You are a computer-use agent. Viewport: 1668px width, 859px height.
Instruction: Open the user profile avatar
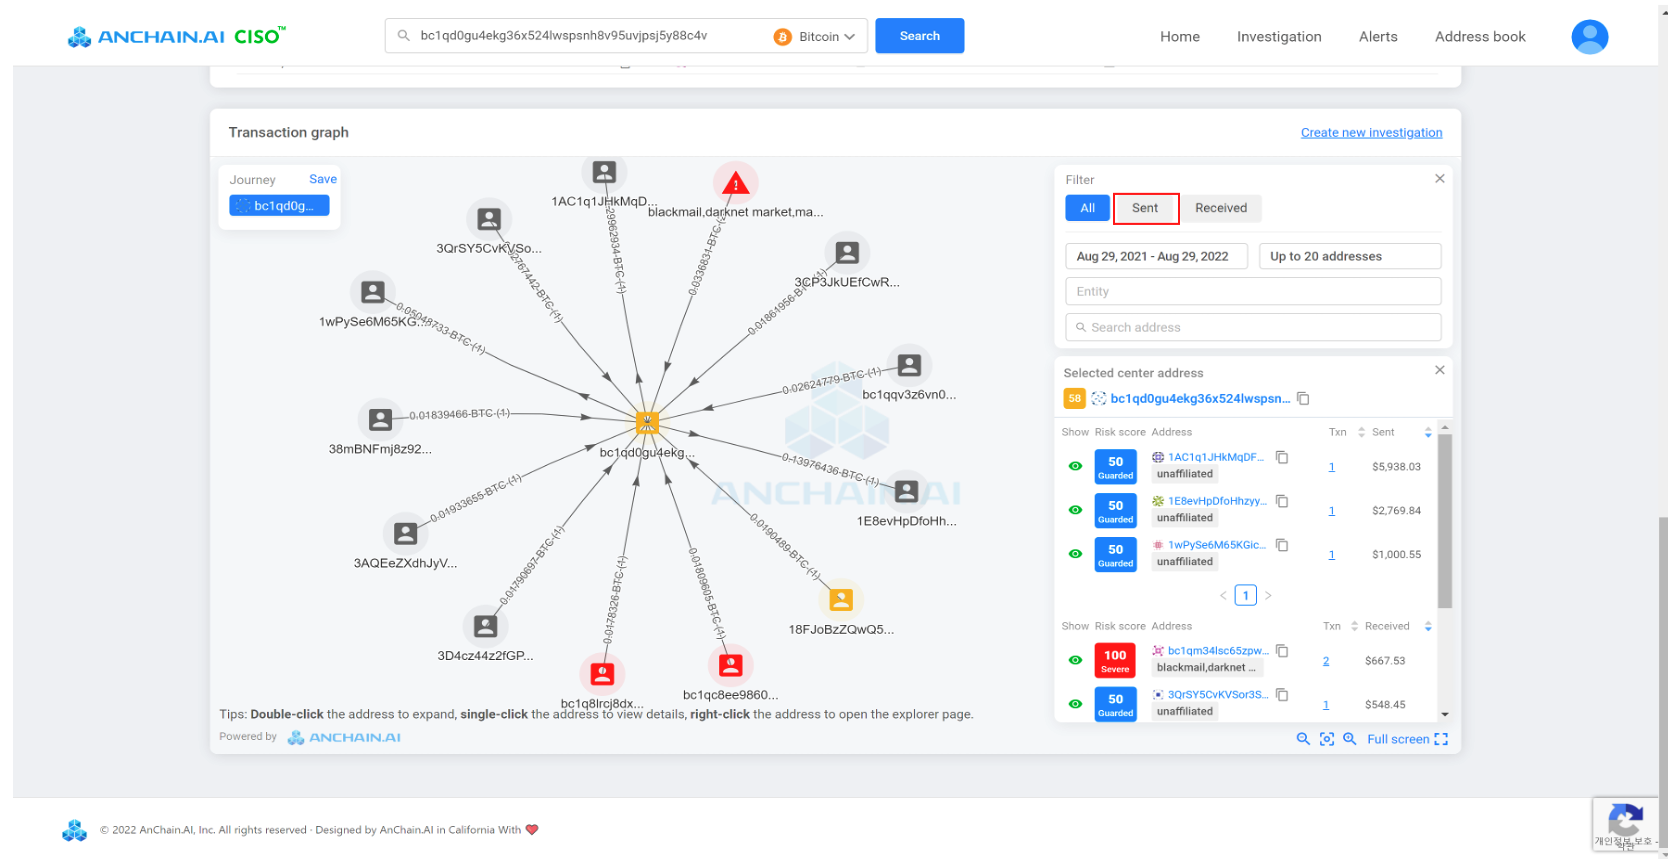pos(1590,37)
